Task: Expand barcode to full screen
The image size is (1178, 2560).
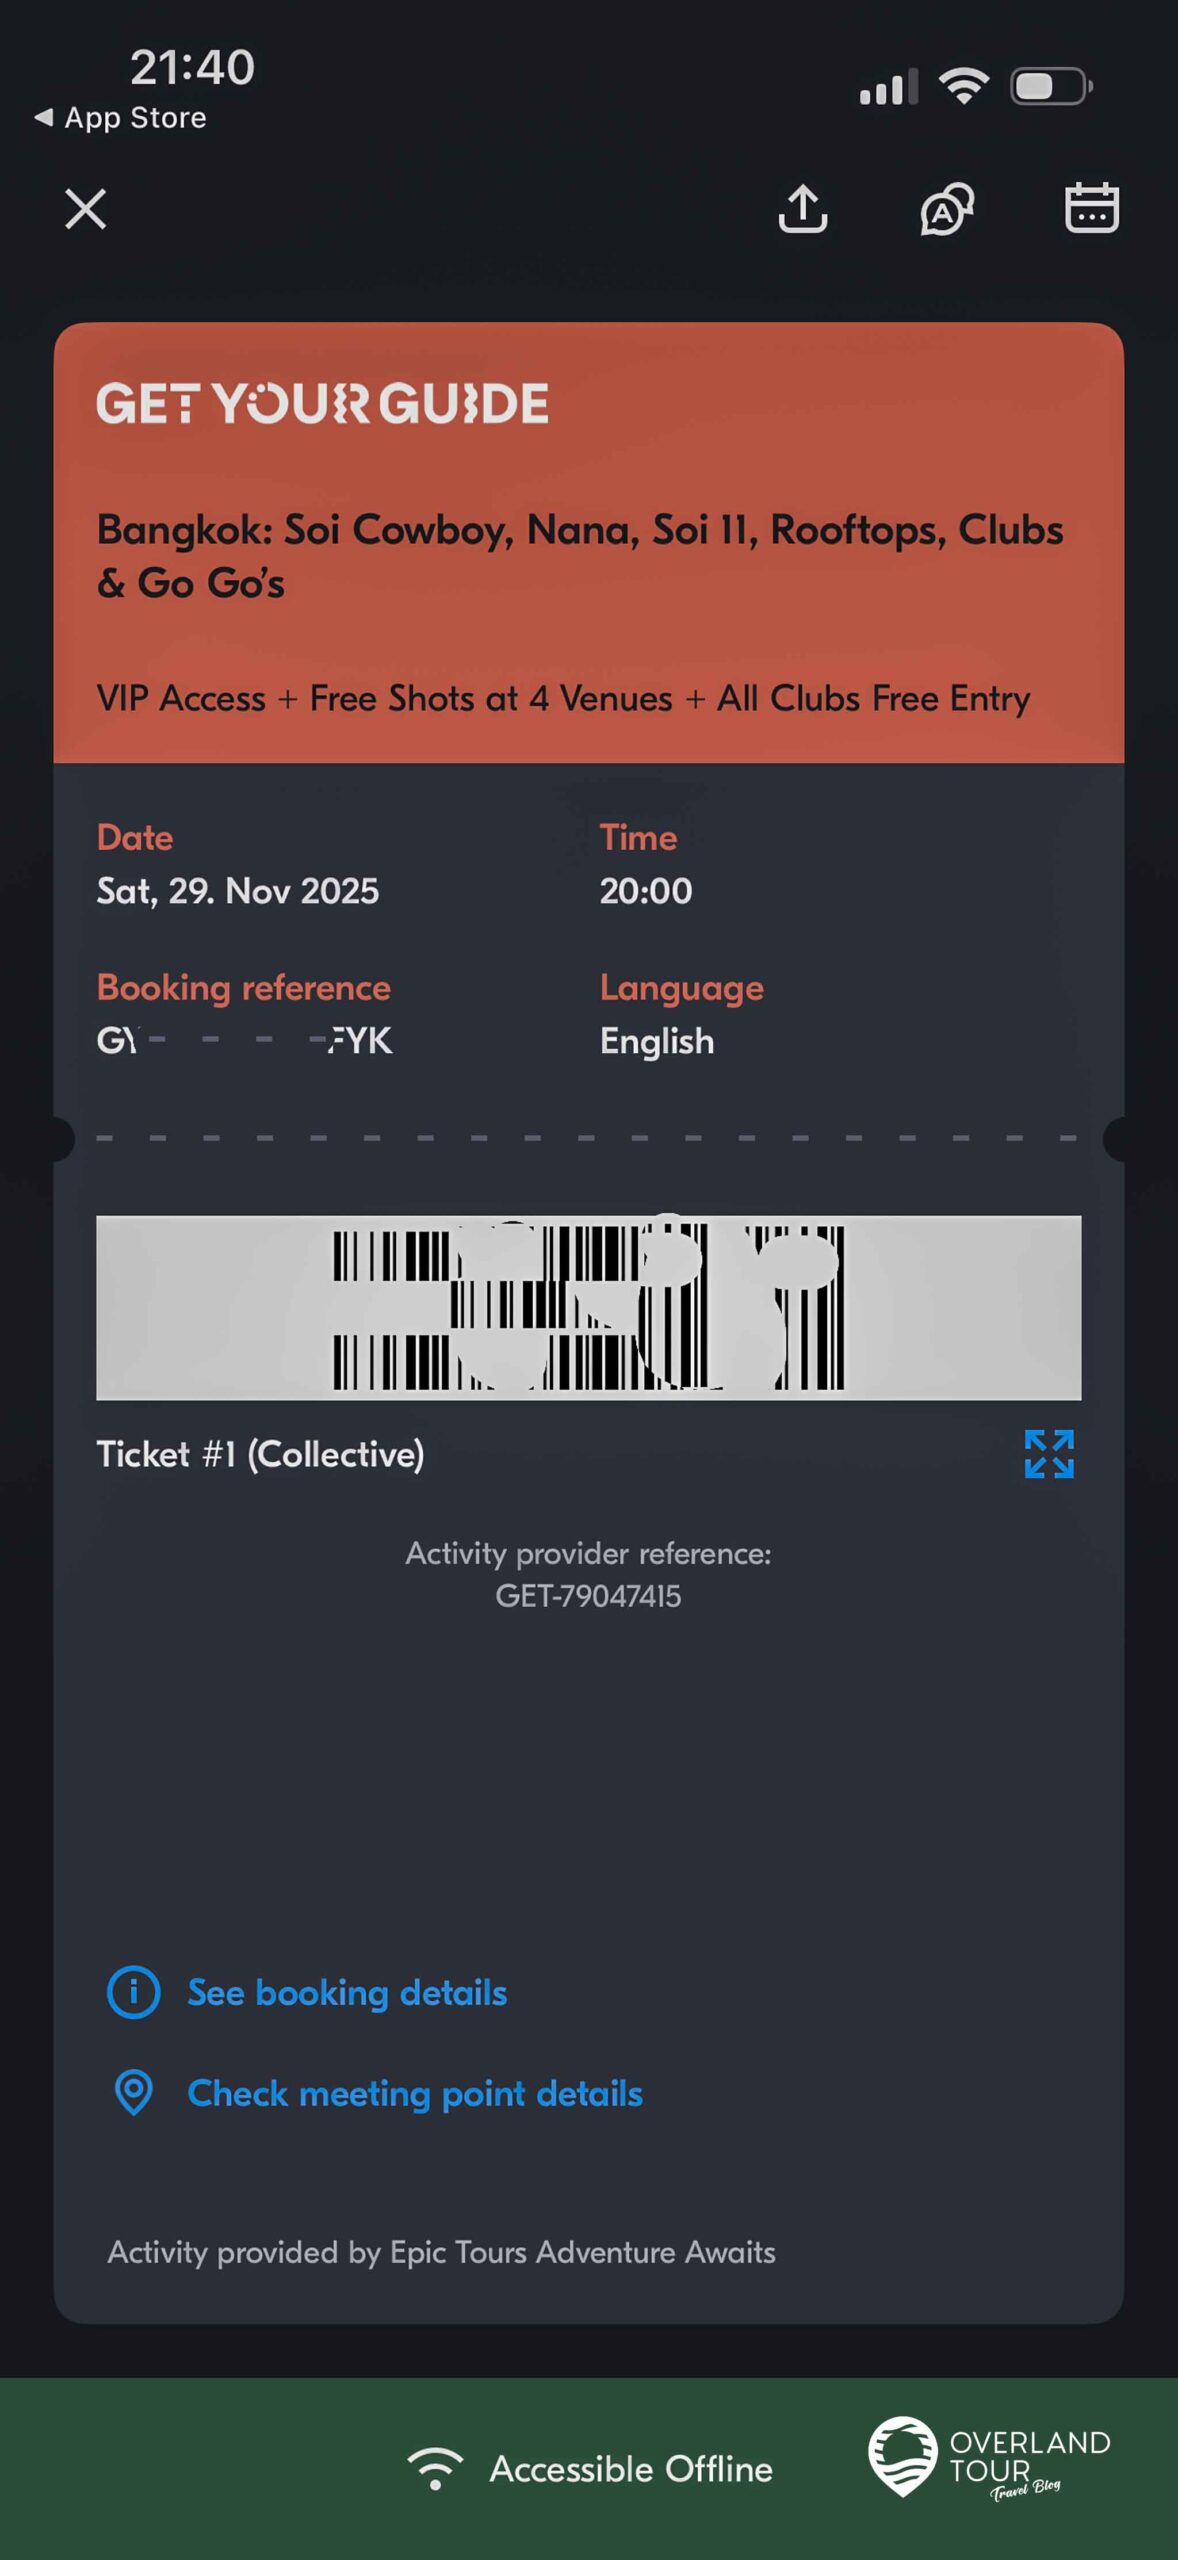Action: click(1048, 1454)
